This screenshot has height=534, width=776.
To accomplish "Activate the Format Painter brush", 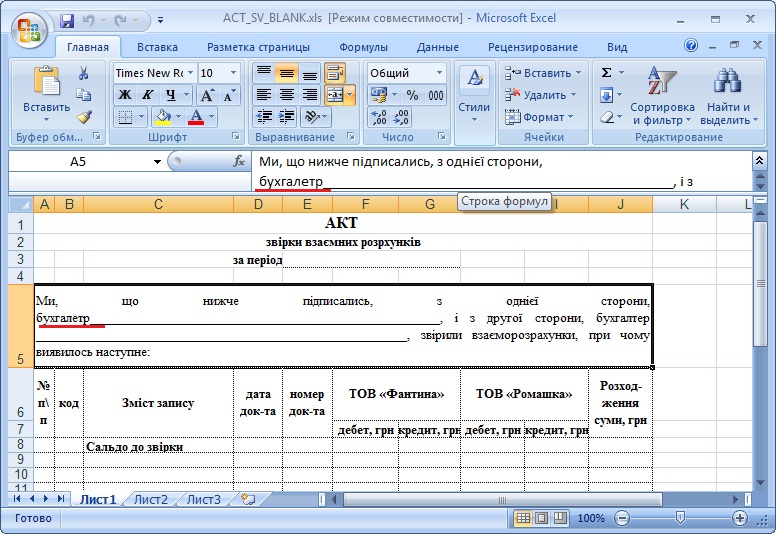I will coord(84,117).
